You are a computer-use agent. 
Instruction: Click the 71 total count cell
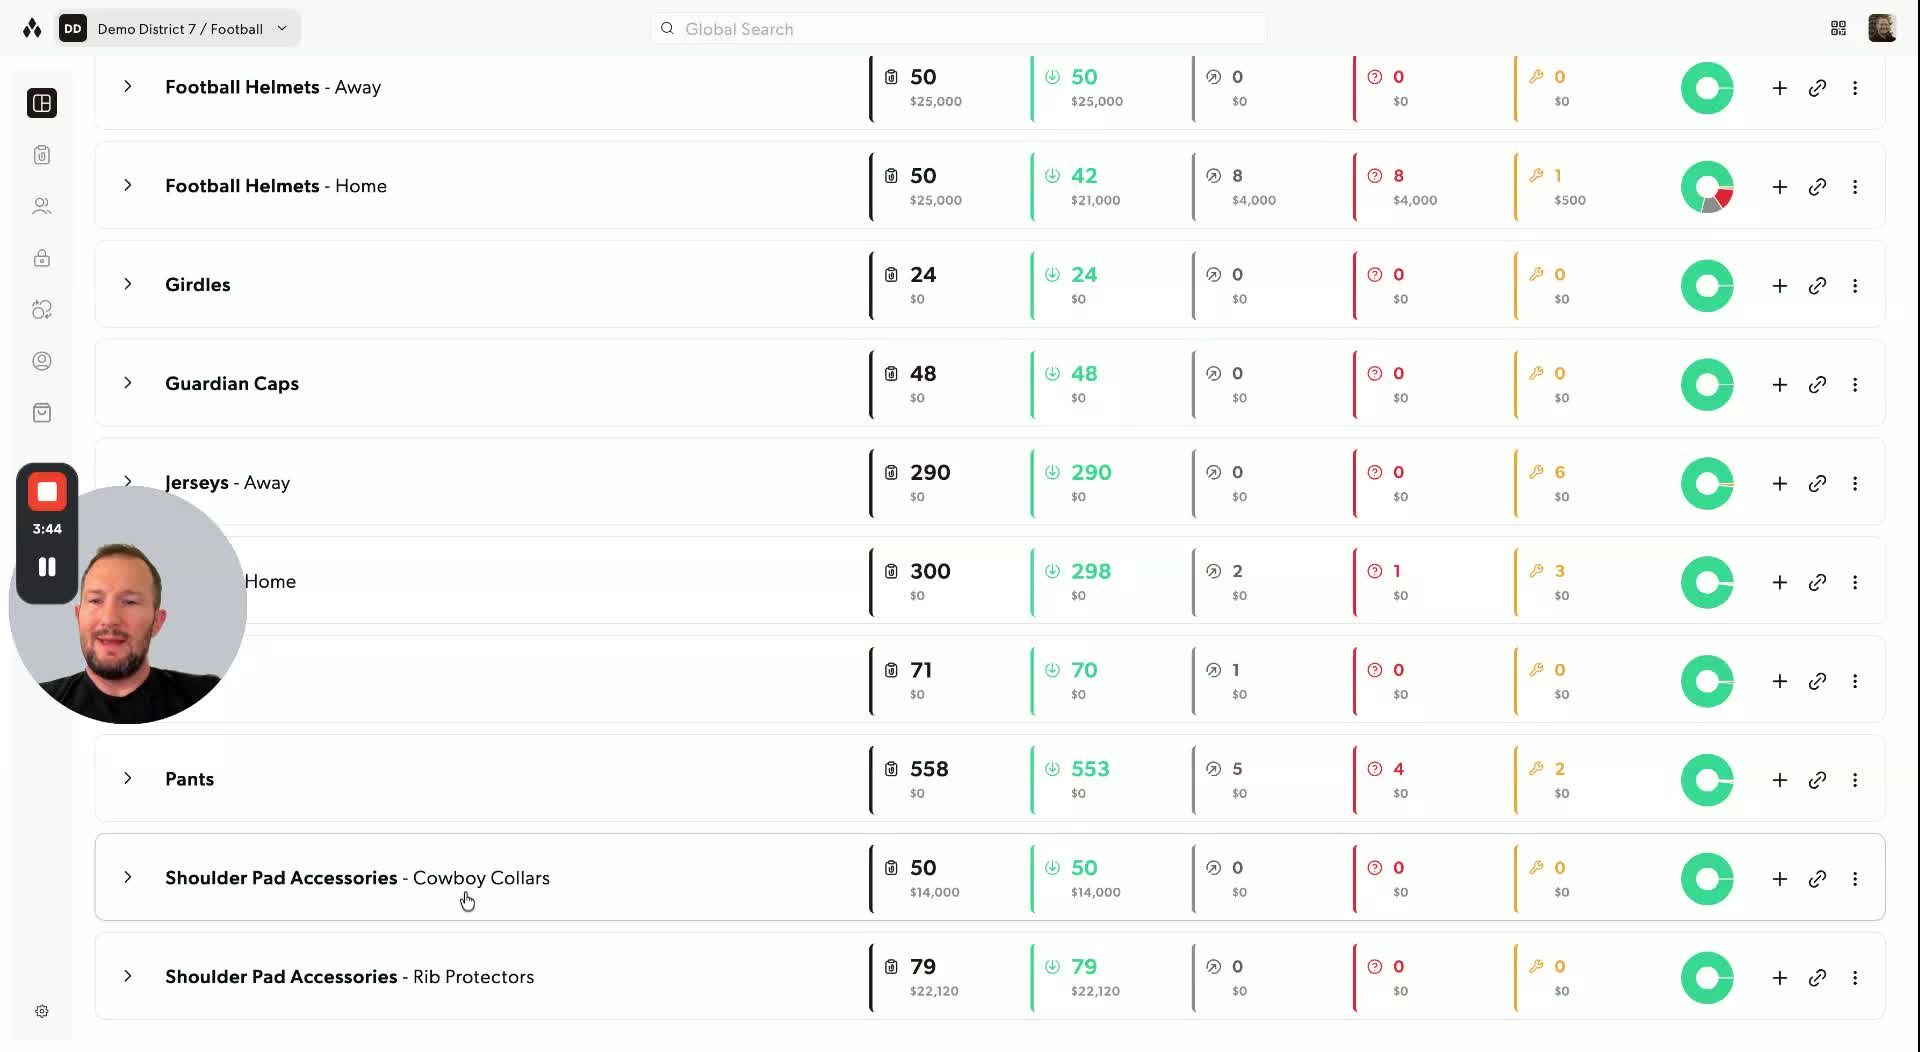pos(921,670)
